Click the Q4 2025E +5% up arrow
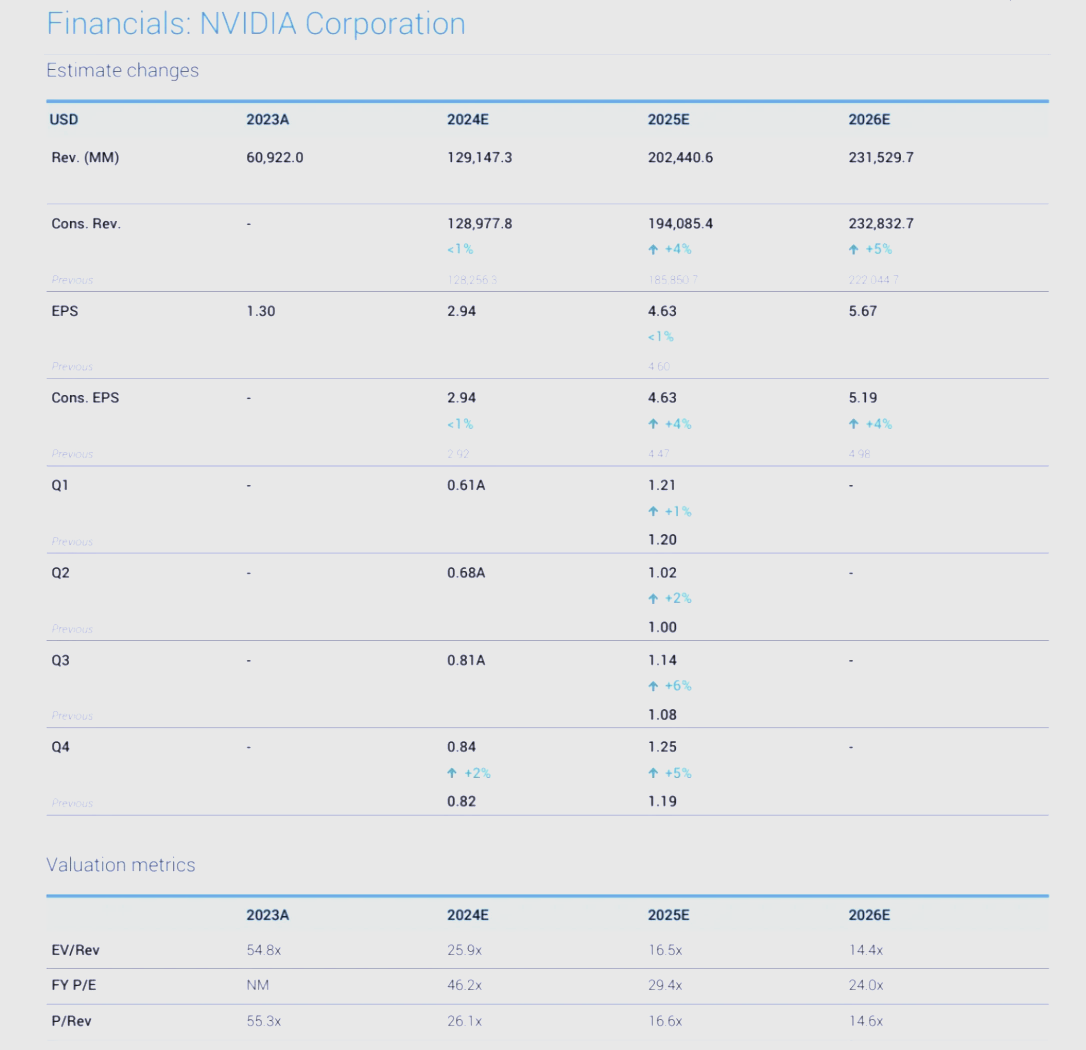Screen dimensions: 1086x1050 [x=653, y=773]
